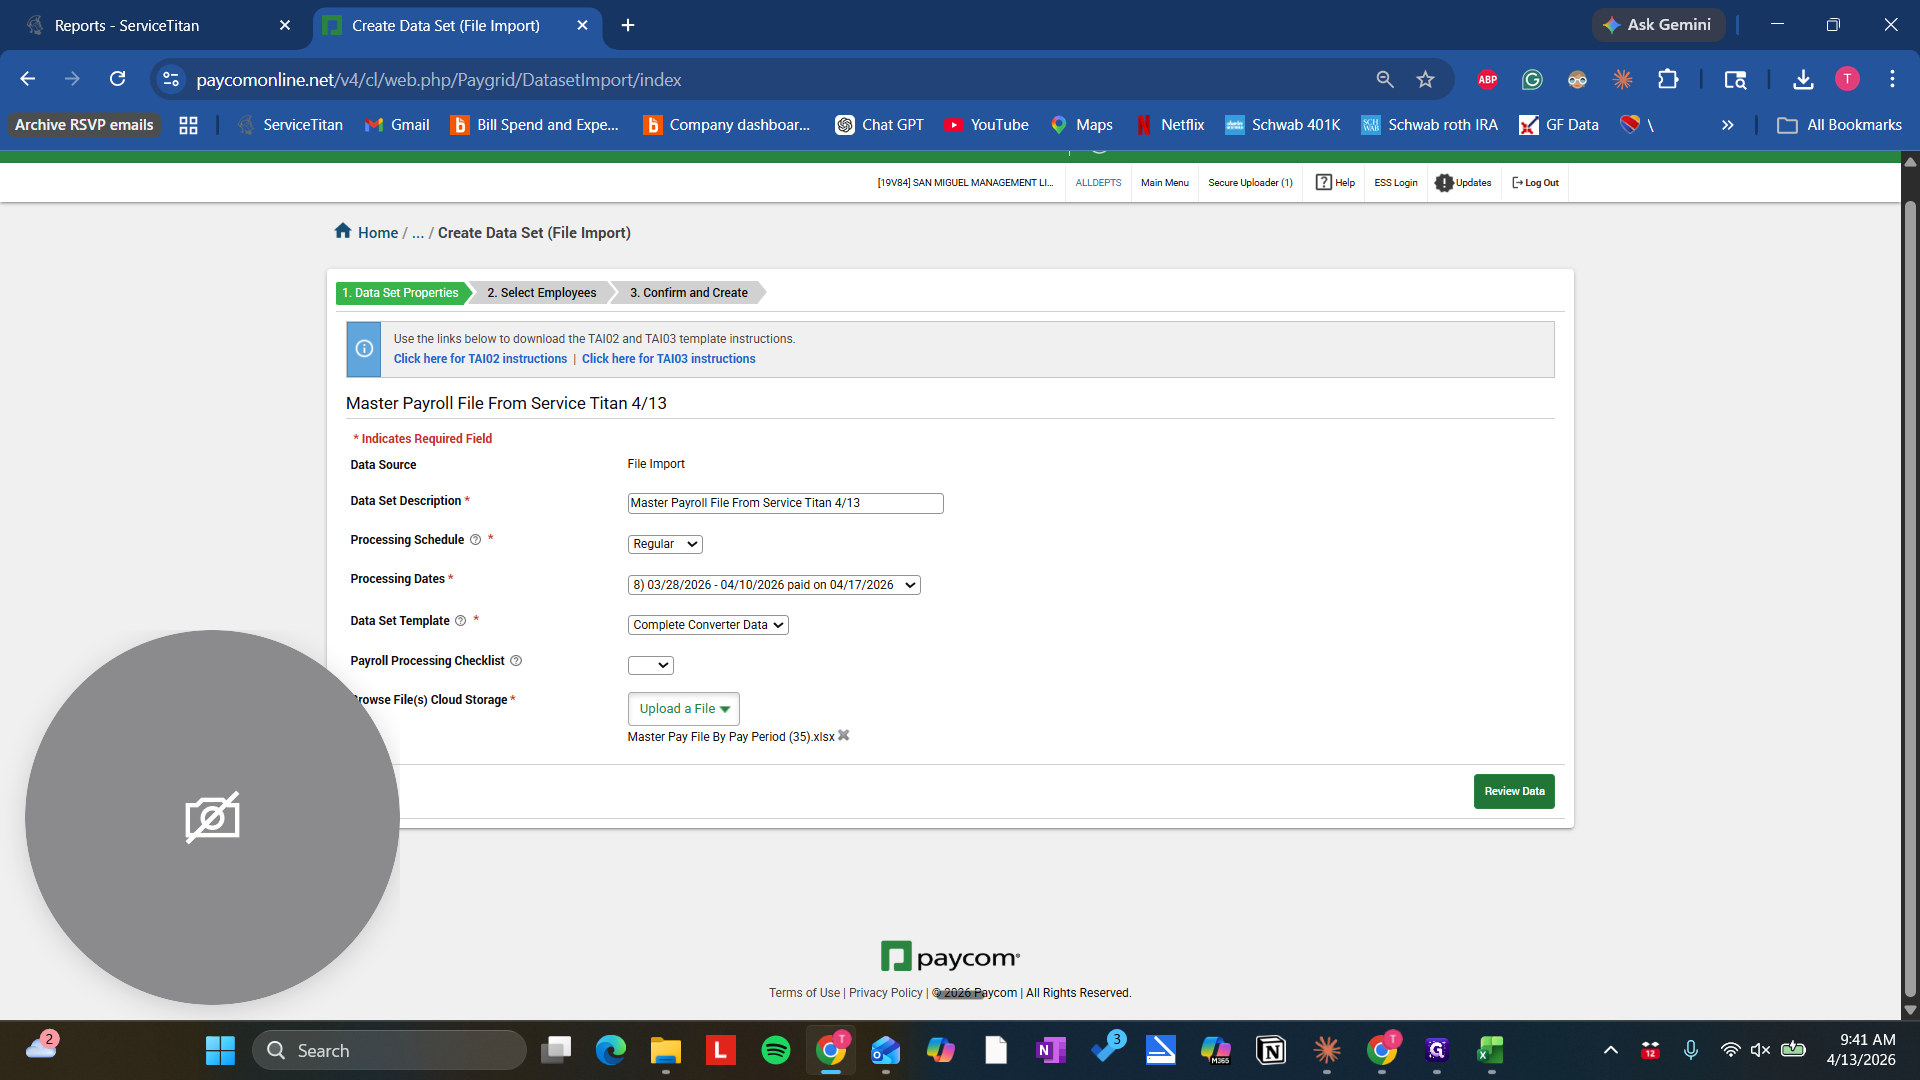Open the Processing Dates dropdown
This screenshot has width=1920, height=1080.
[773, 584]
